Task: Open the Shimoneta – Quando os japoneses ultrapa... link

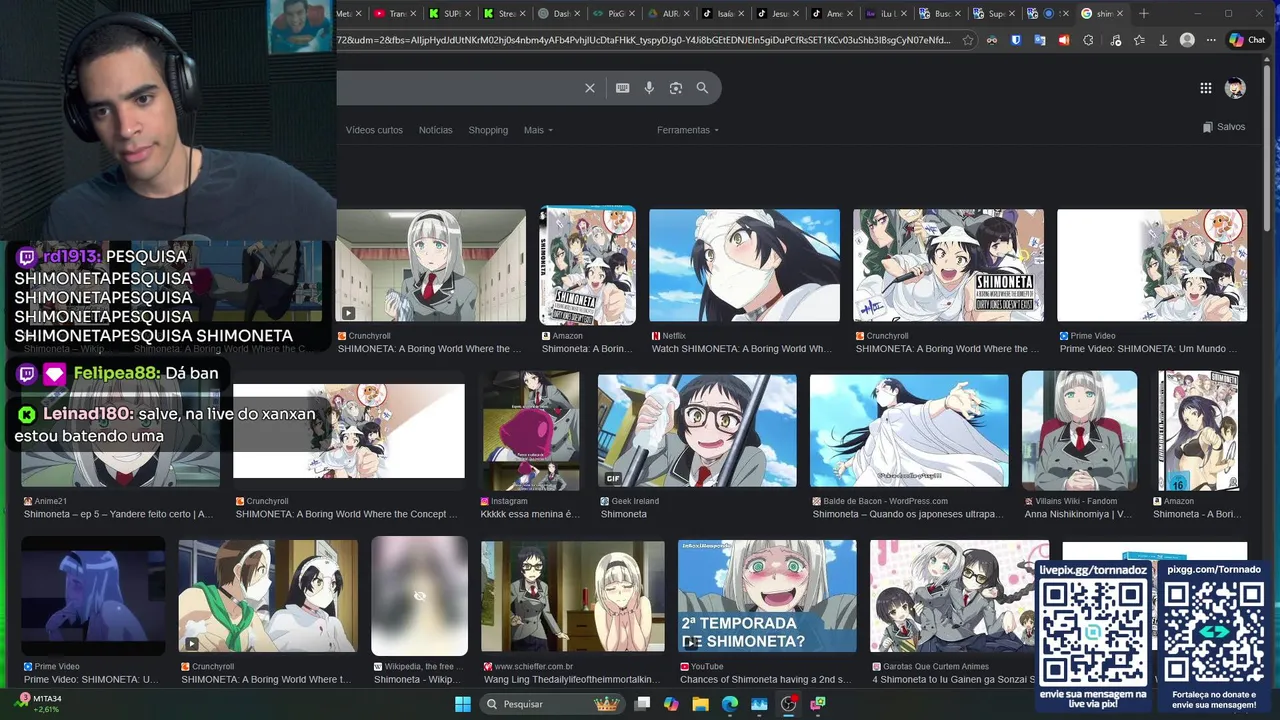Action: (908, 514)
